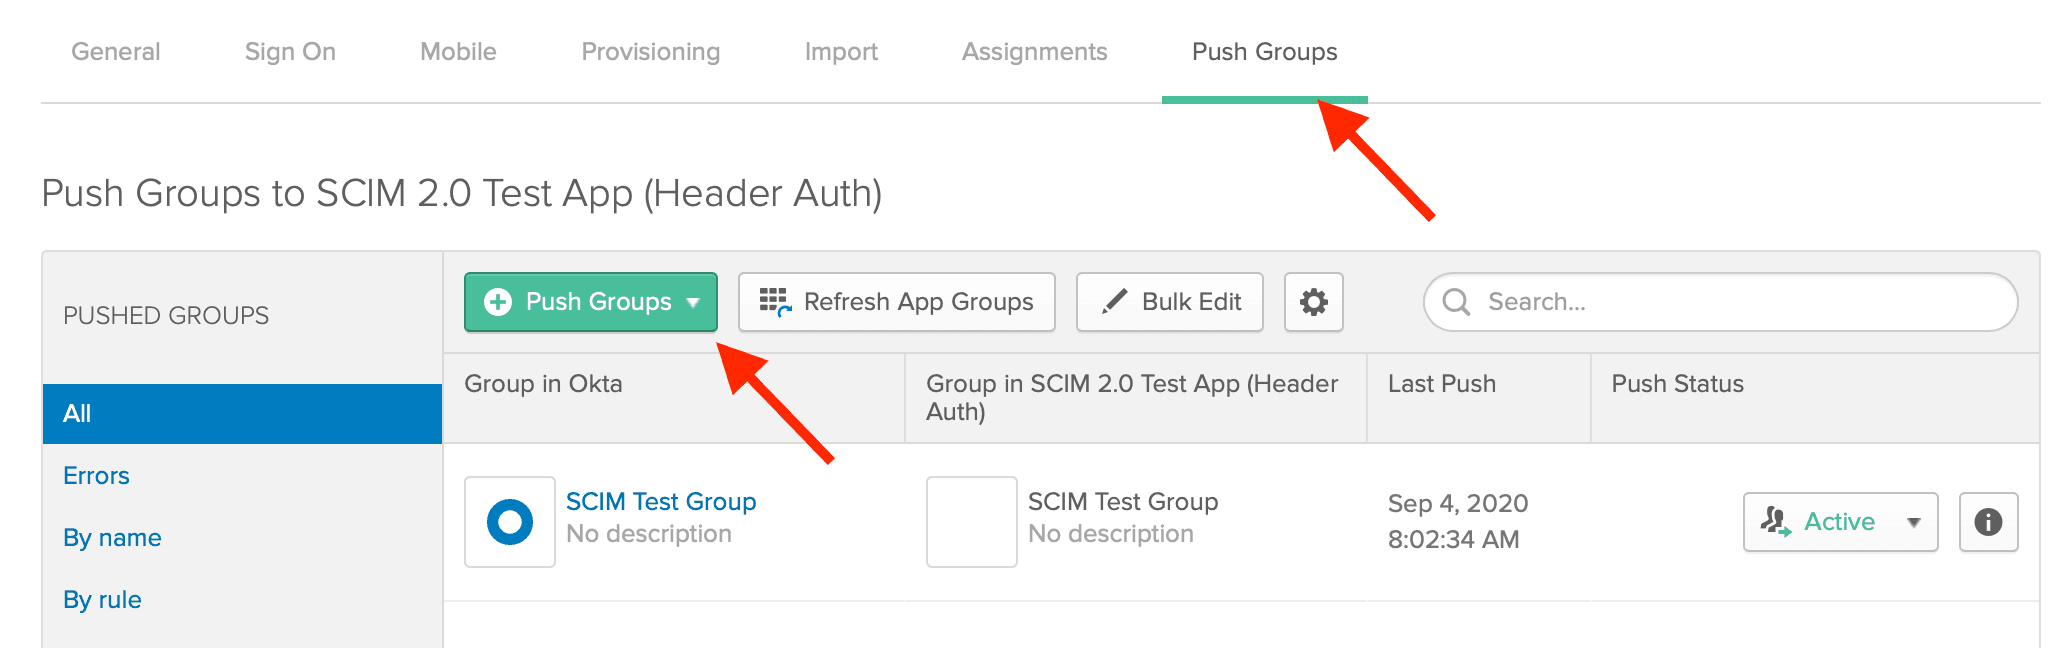Open the SCIM Test Group link
This screenshot has width=2060, height=648.
[661, 501]
